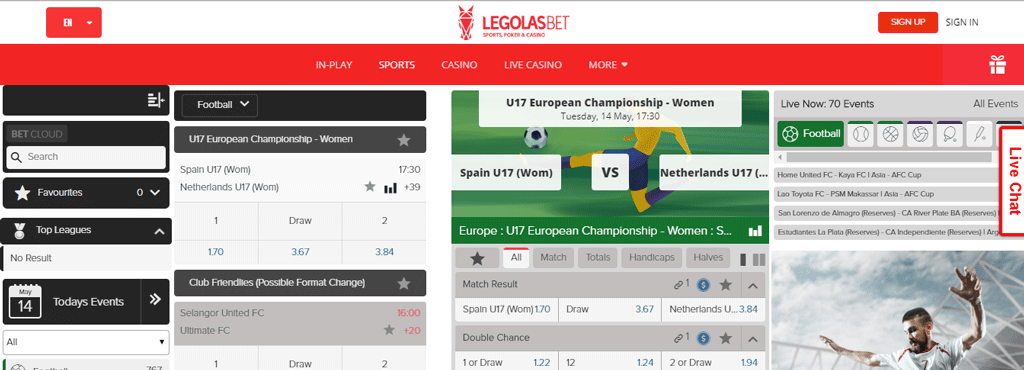The image size is (1024, 370).
Task: Favourite the U17 European Championship - Women league
Action: point(404,140)
